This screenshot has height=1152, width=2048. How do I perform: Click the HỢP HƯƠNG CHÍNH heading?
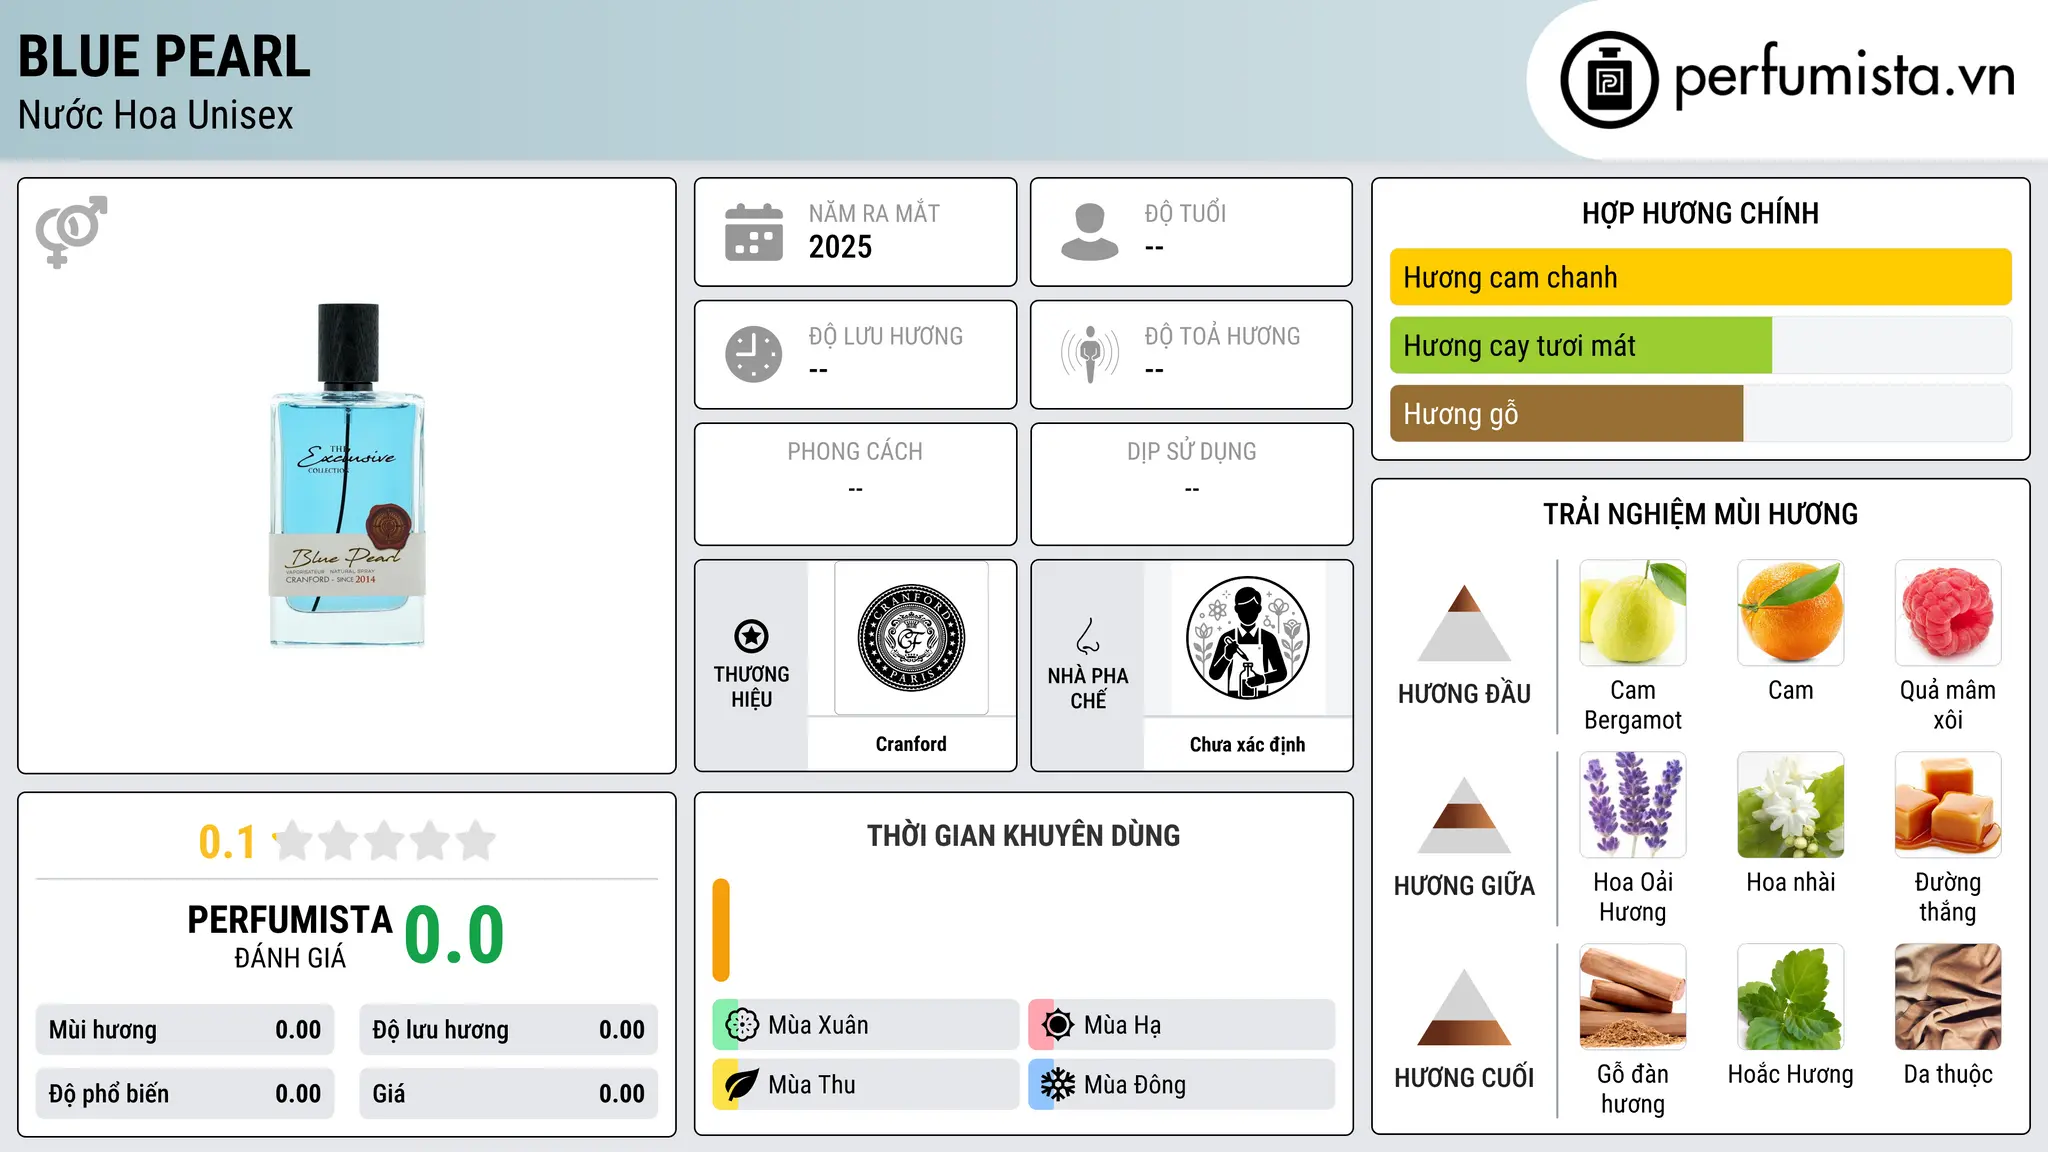(1700, 213)
